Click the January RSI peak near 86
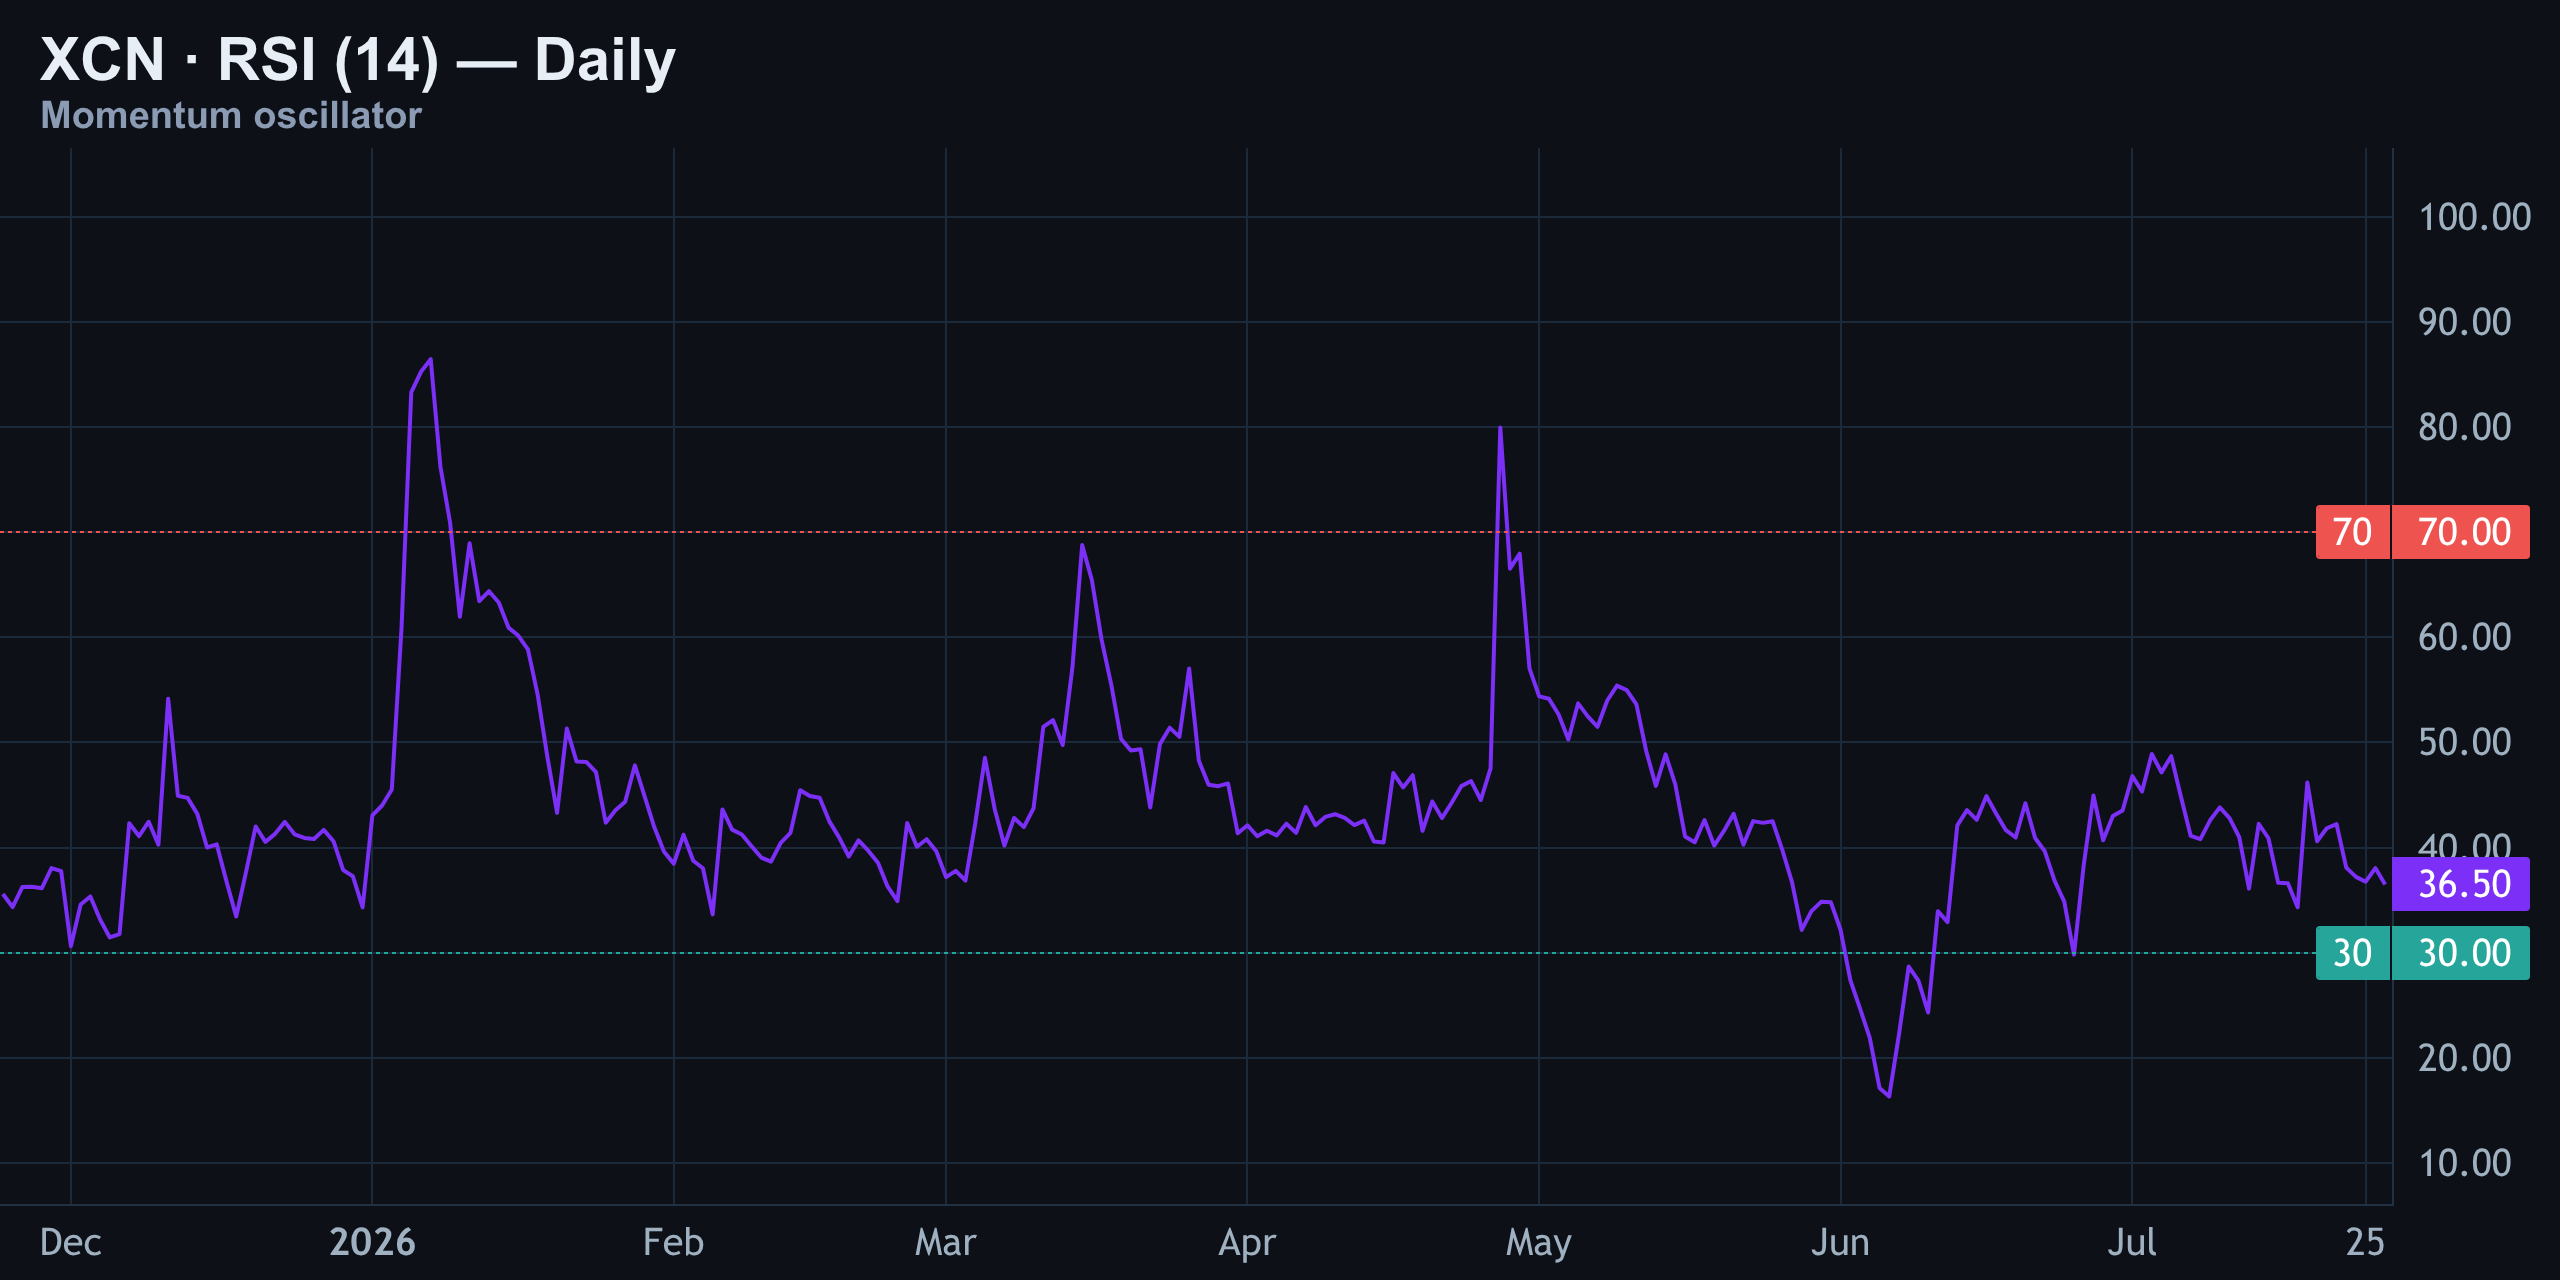Viewport: 2560px width, 1280px height. [x=431, y=359]
